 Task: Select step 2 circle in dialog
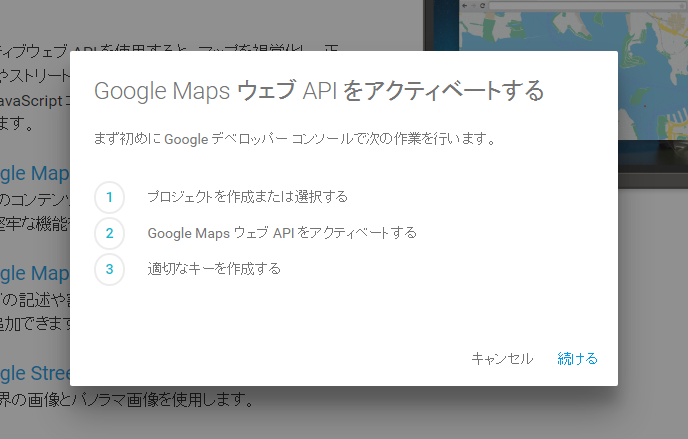tap(109, 233)
